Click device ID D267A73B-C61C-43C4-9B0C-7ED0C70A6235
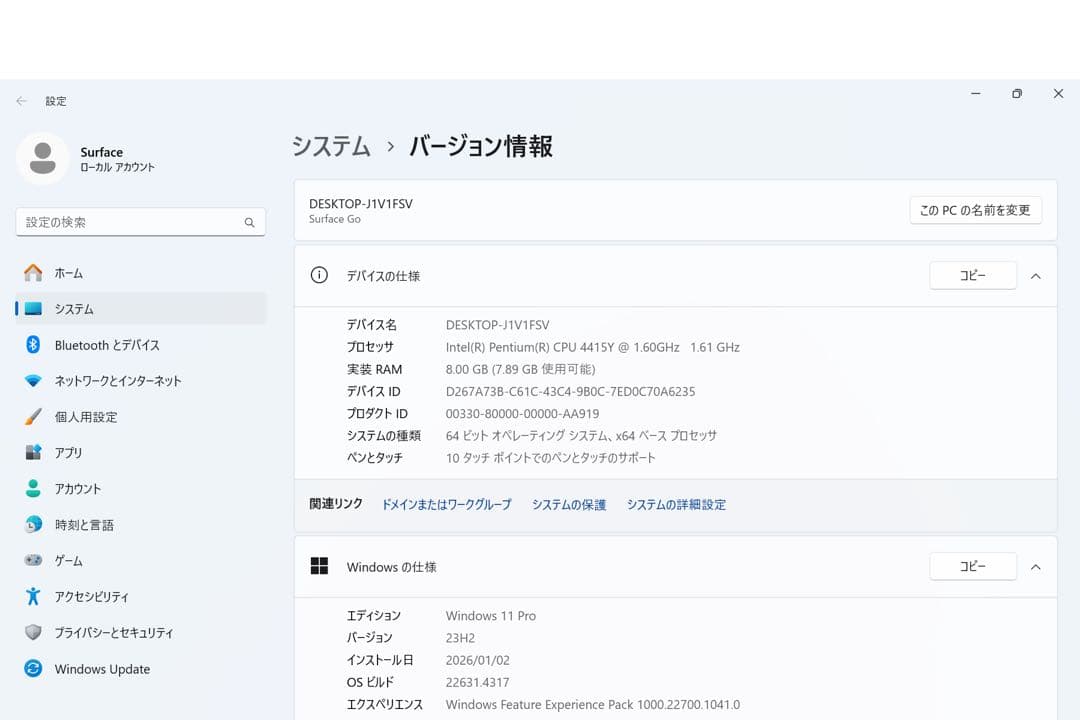The image size is (1080, 720). (x=570, y=391)
